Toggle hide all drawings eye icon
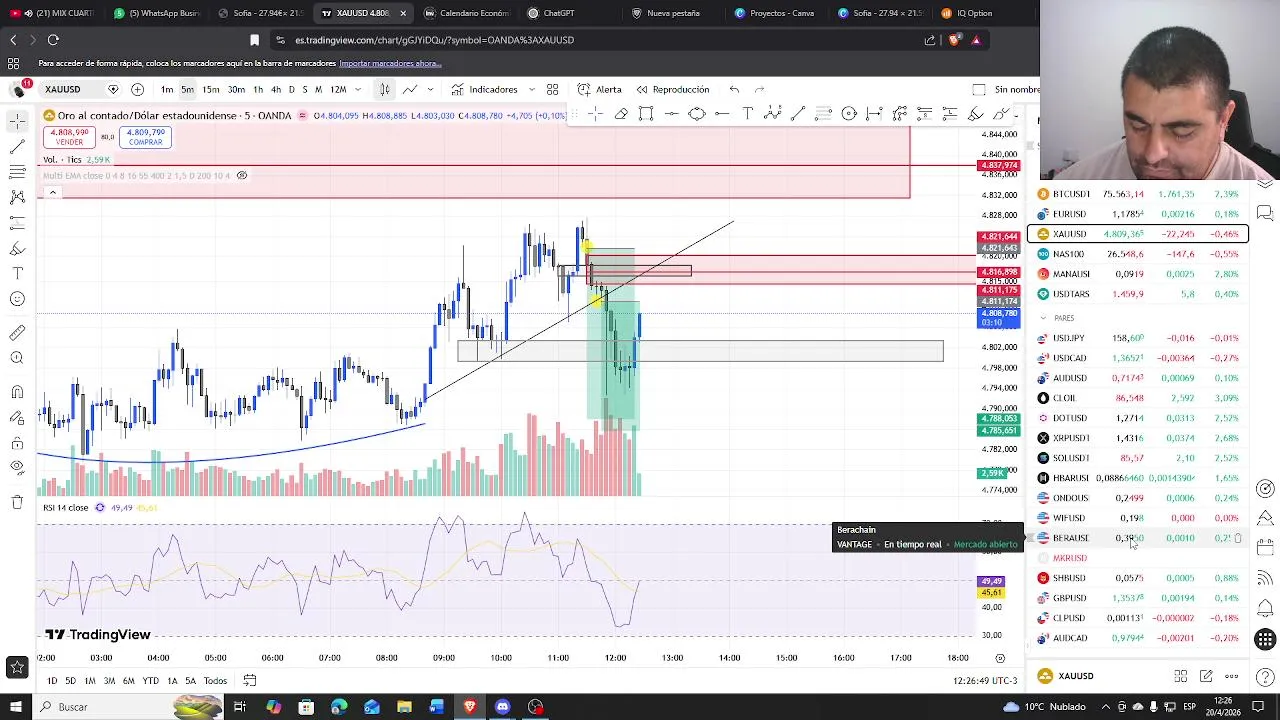1280x720 pixels. pyautogui.click(x=17, y=468)
